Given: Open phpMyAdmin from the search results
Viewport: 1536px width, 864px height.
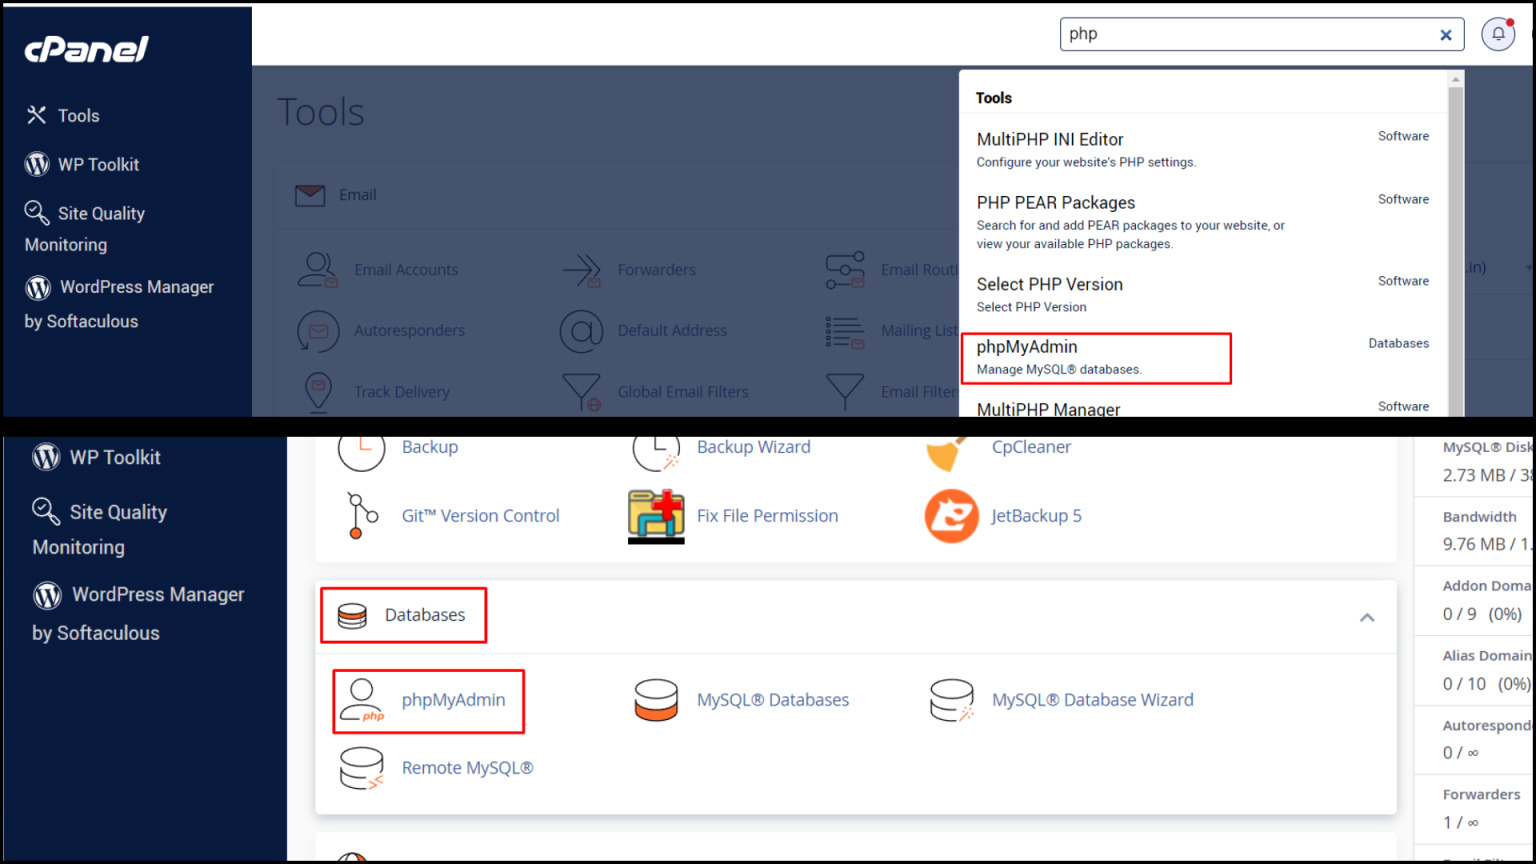Looking at the screenshot, I should (1027, 347).
